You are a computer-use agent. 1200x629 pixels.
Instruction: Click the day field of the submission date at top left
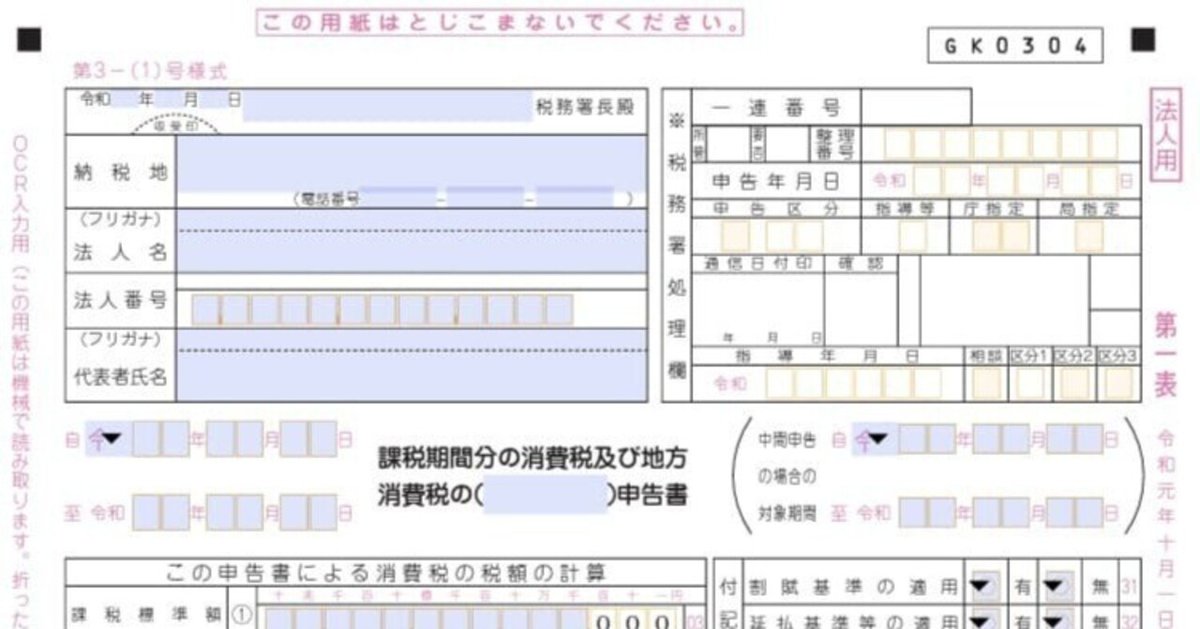click(213, 99)
